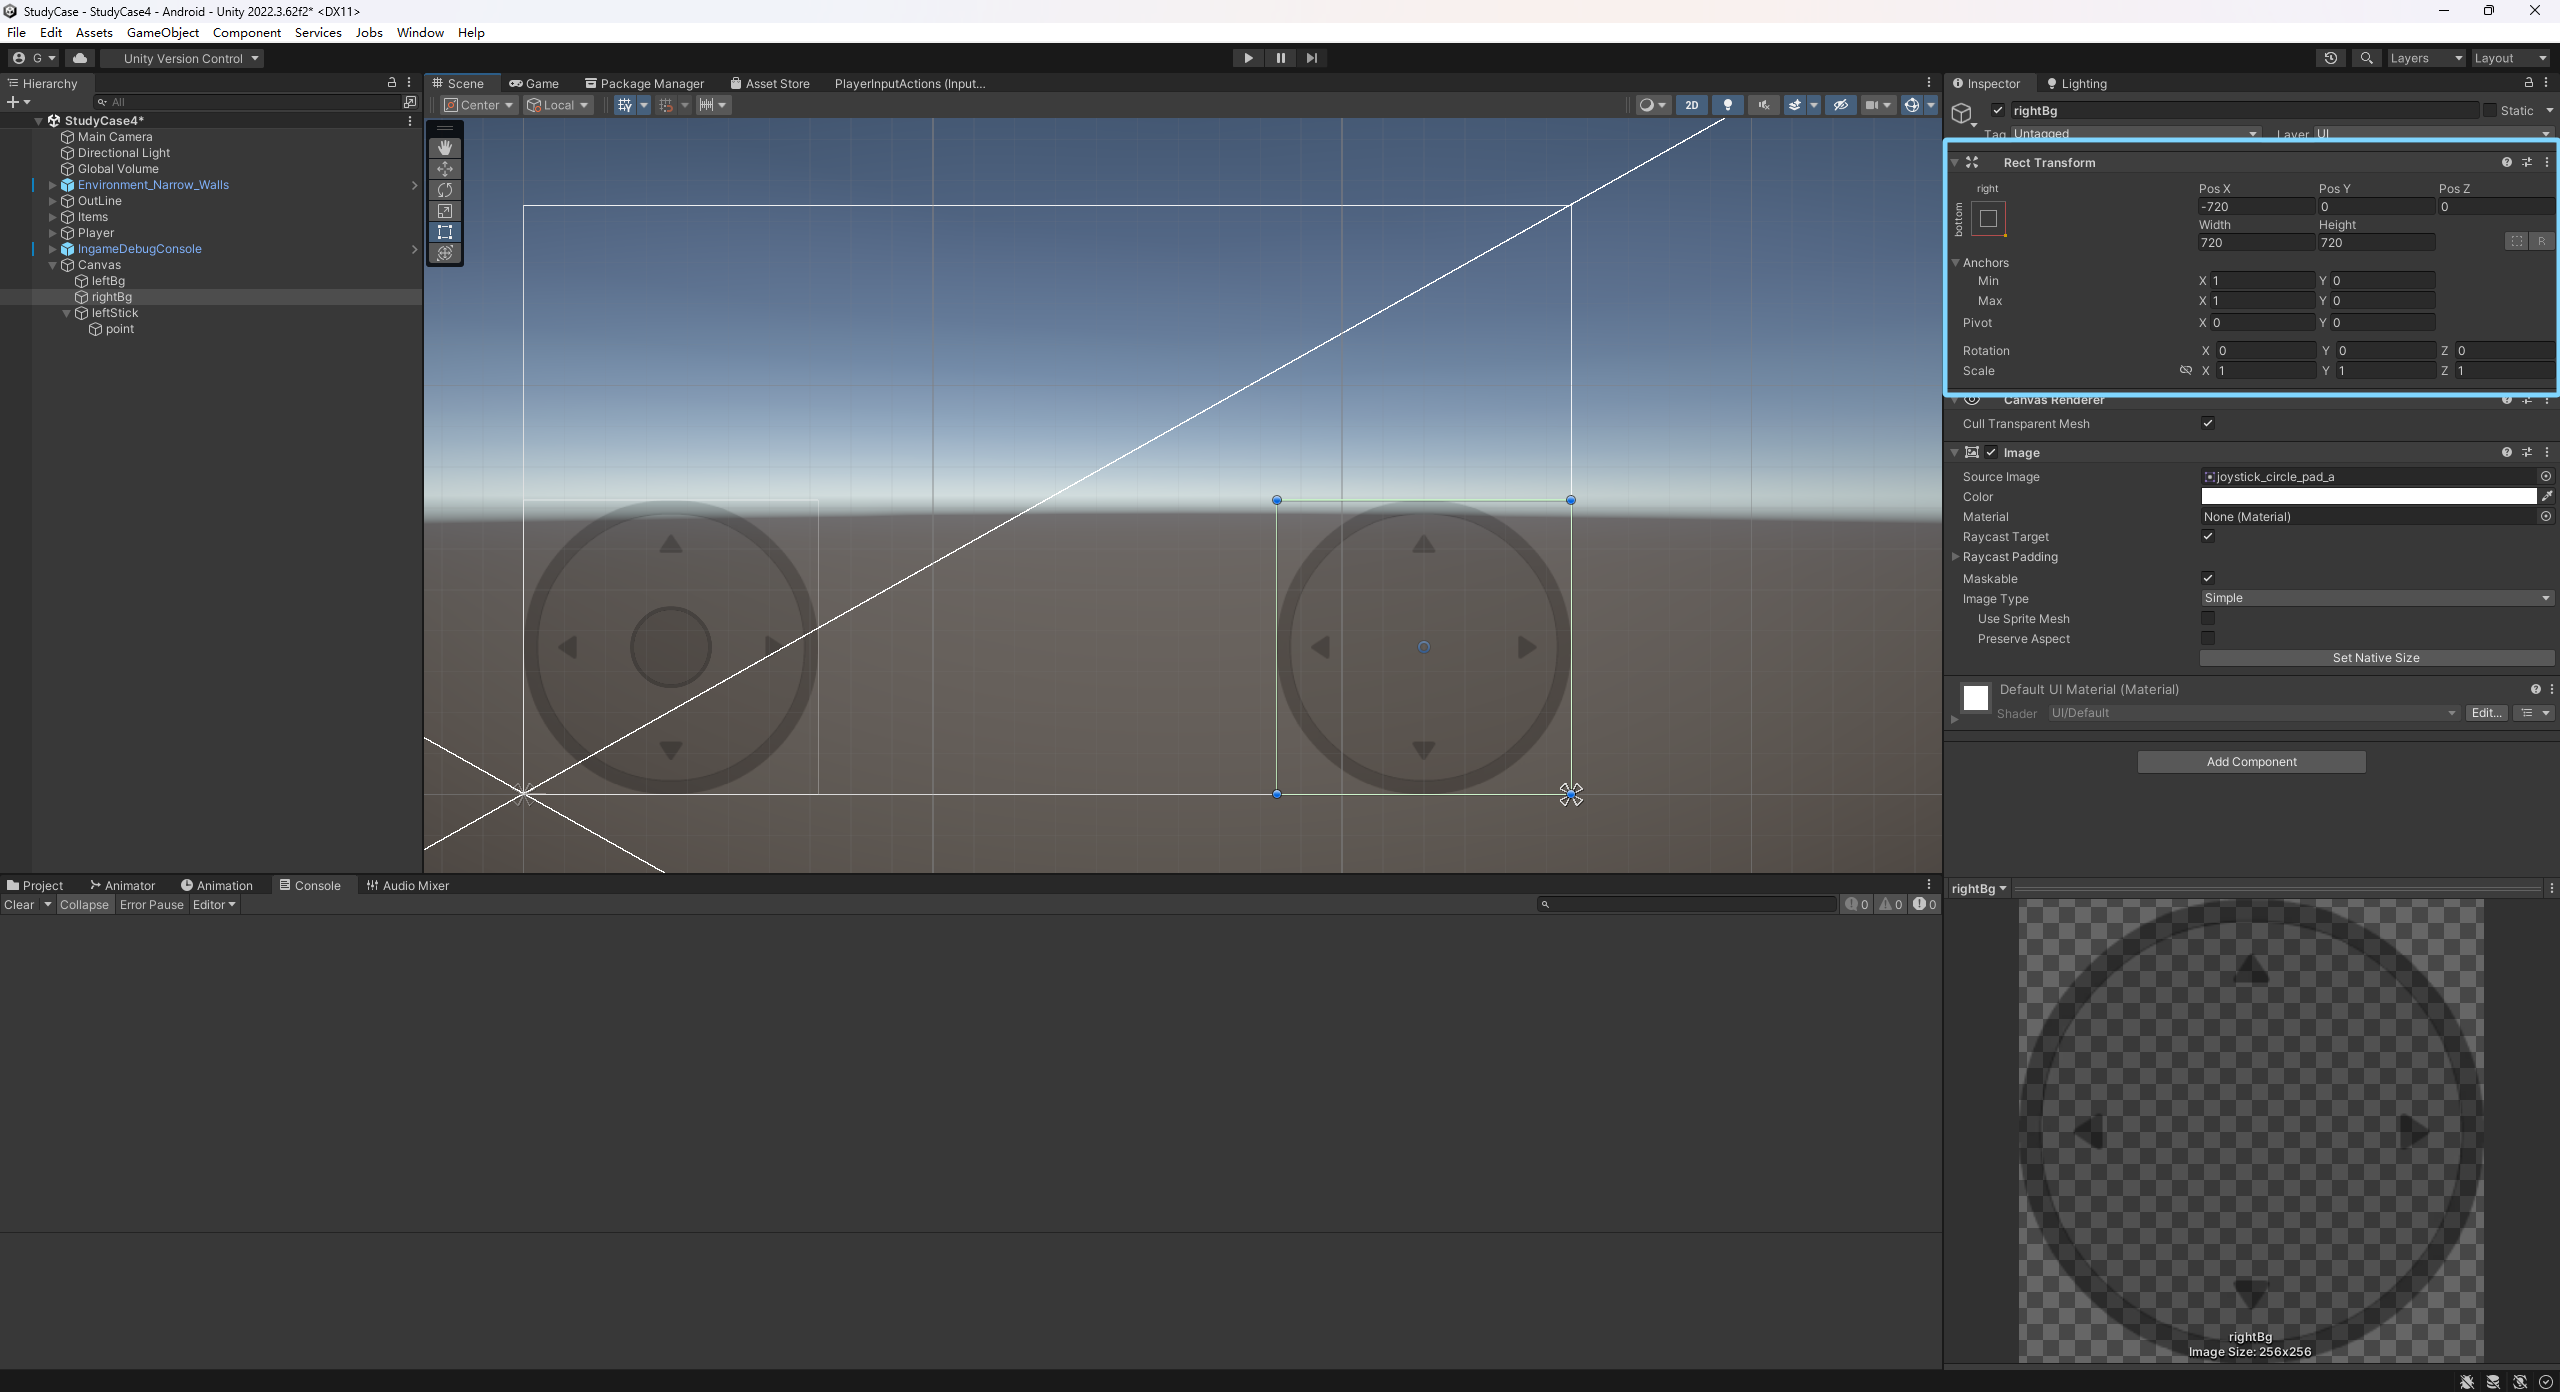Open the GameObject menu
Viewport: 2560px width, 1392px height.
[162, 32]
